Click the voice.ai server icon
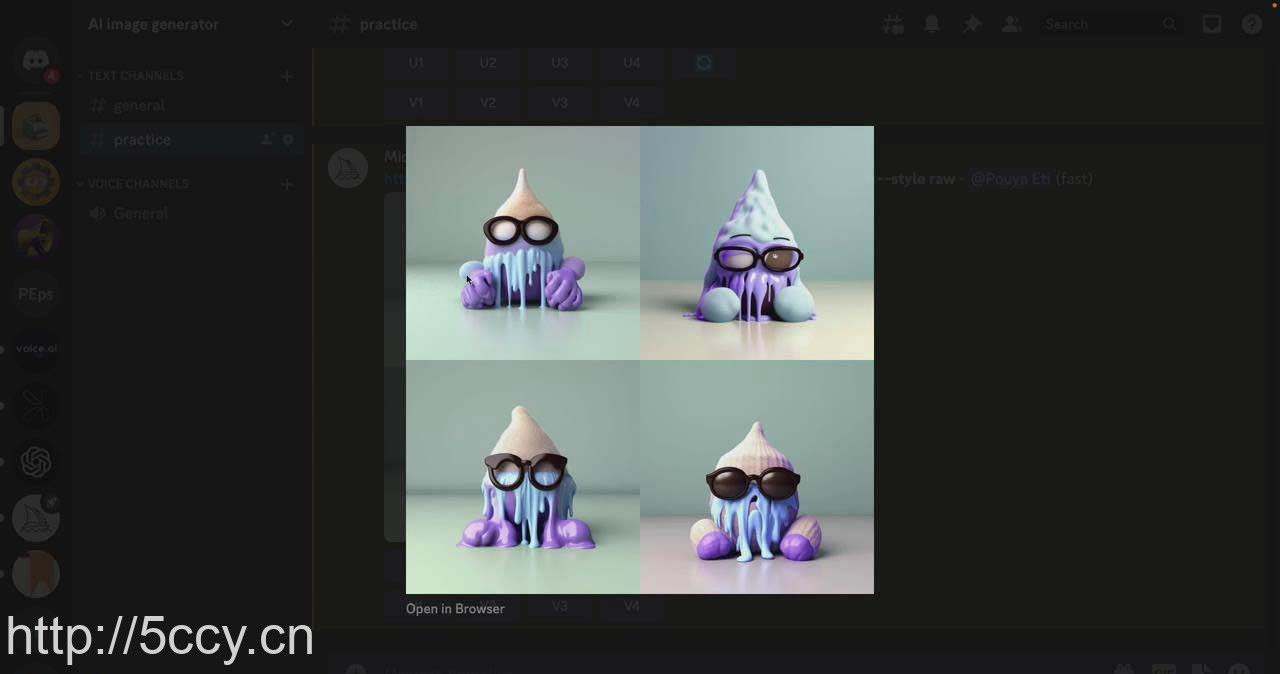The height and width of the screenshot is (674, 1280). coord(36,348)
